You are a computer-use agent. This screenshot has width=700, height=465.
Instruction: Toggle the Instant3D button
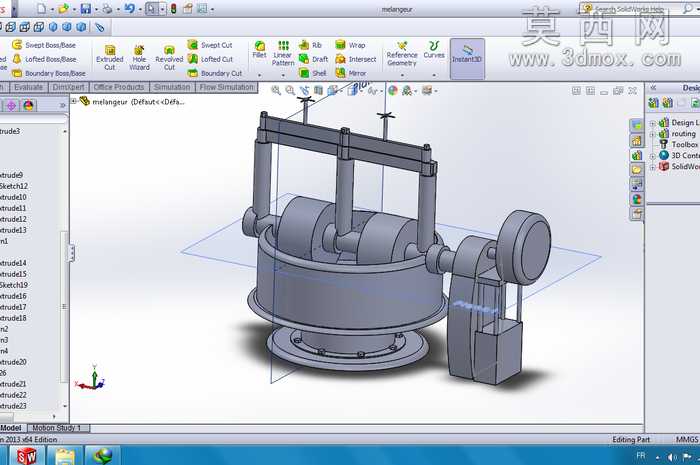(x=467, y=58)
